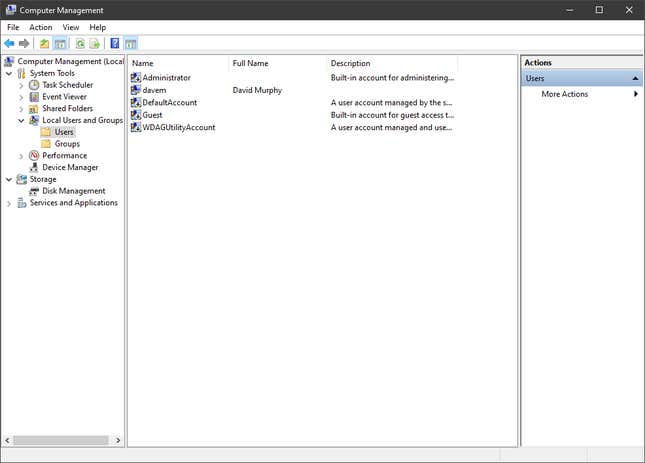
Task: Expand the Shared Folders node
Action: click(21, 109)
